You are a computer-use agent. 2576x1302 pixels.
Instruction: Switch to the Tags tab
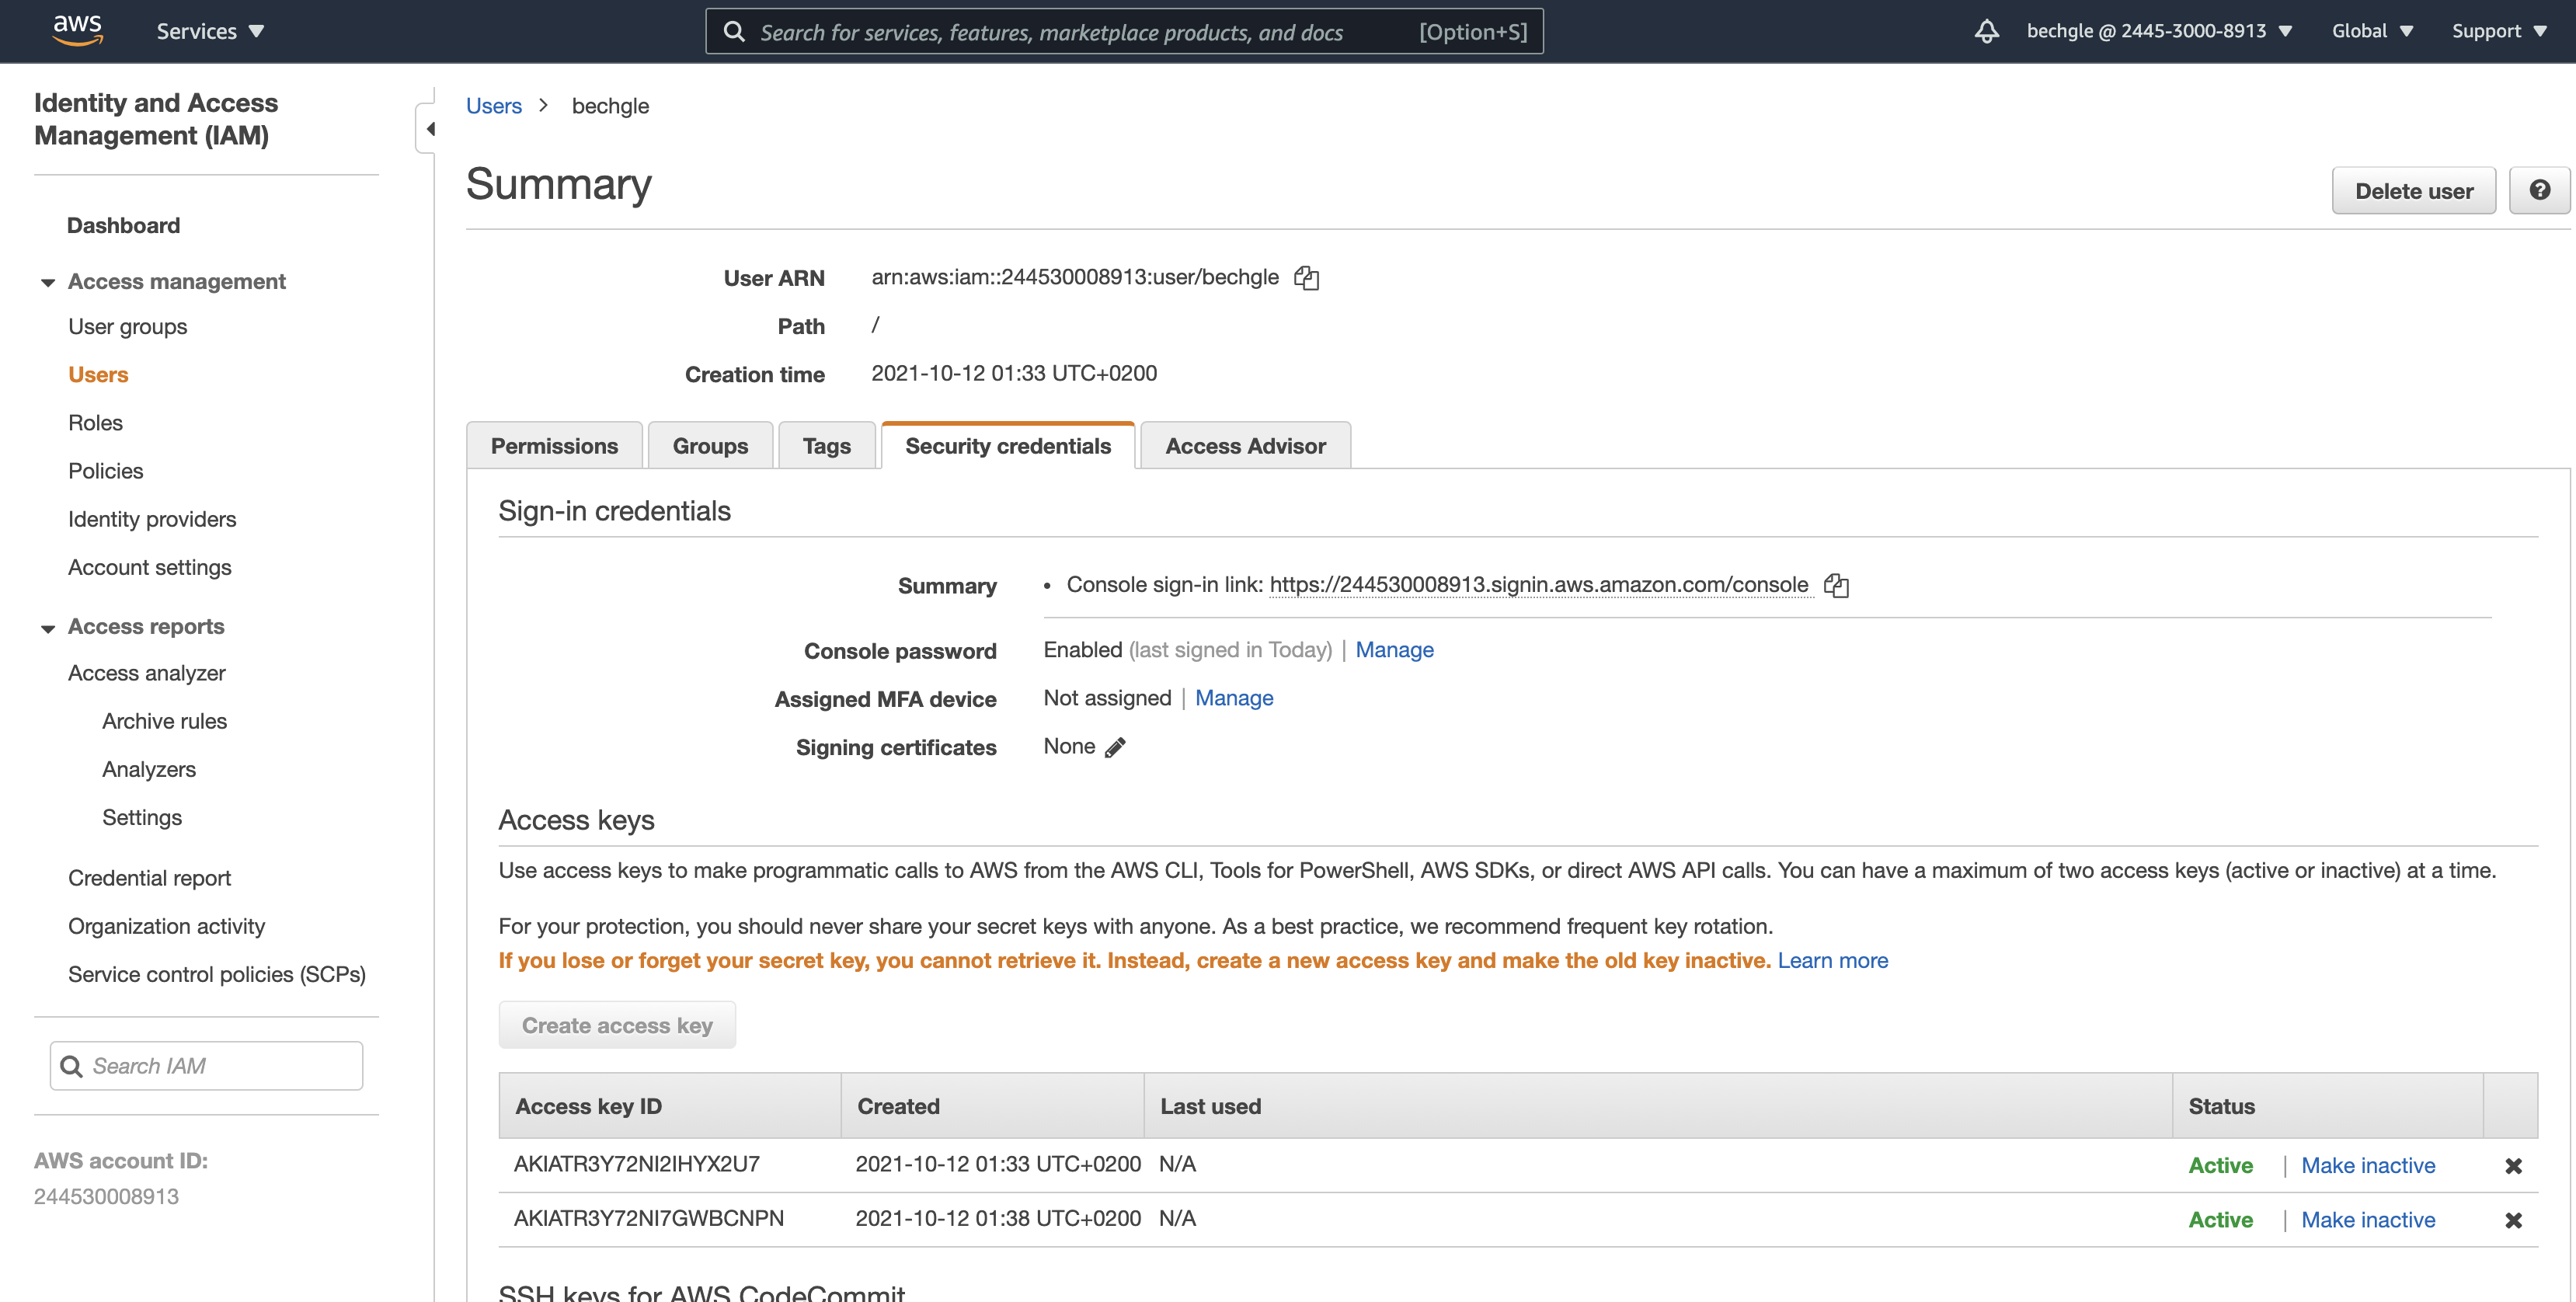(x=826, y=446)
